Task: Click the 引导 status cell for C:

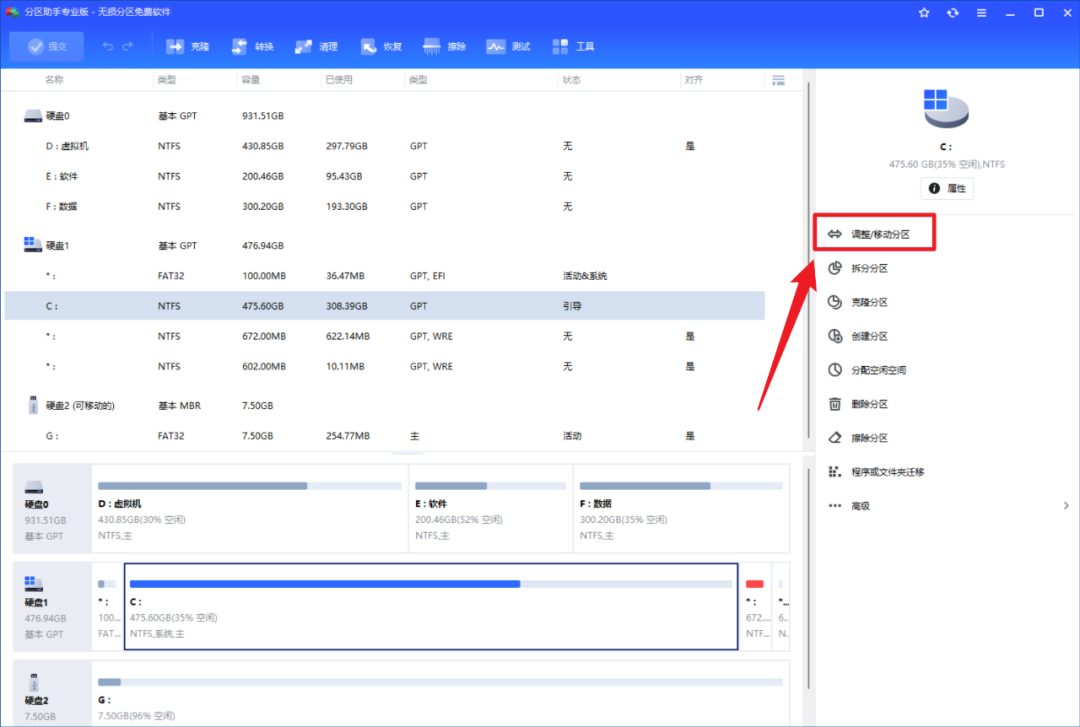Action: tap(572, 306)
